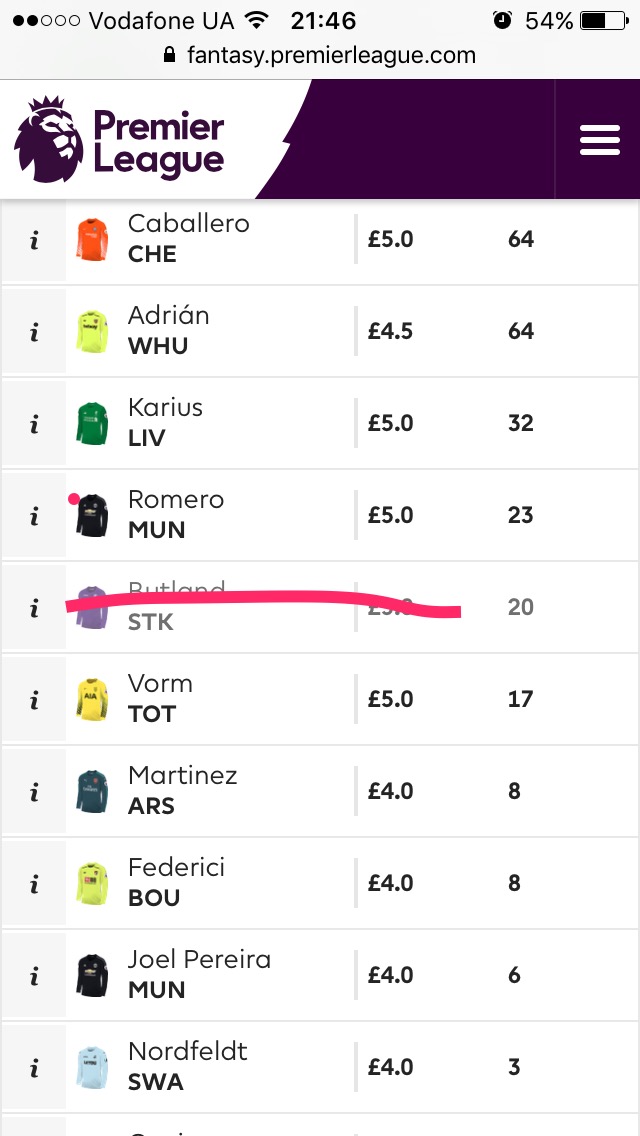Screen dimensions: 640x1136
Task: Click info icon for Vorm
Action: coord(34,700)
